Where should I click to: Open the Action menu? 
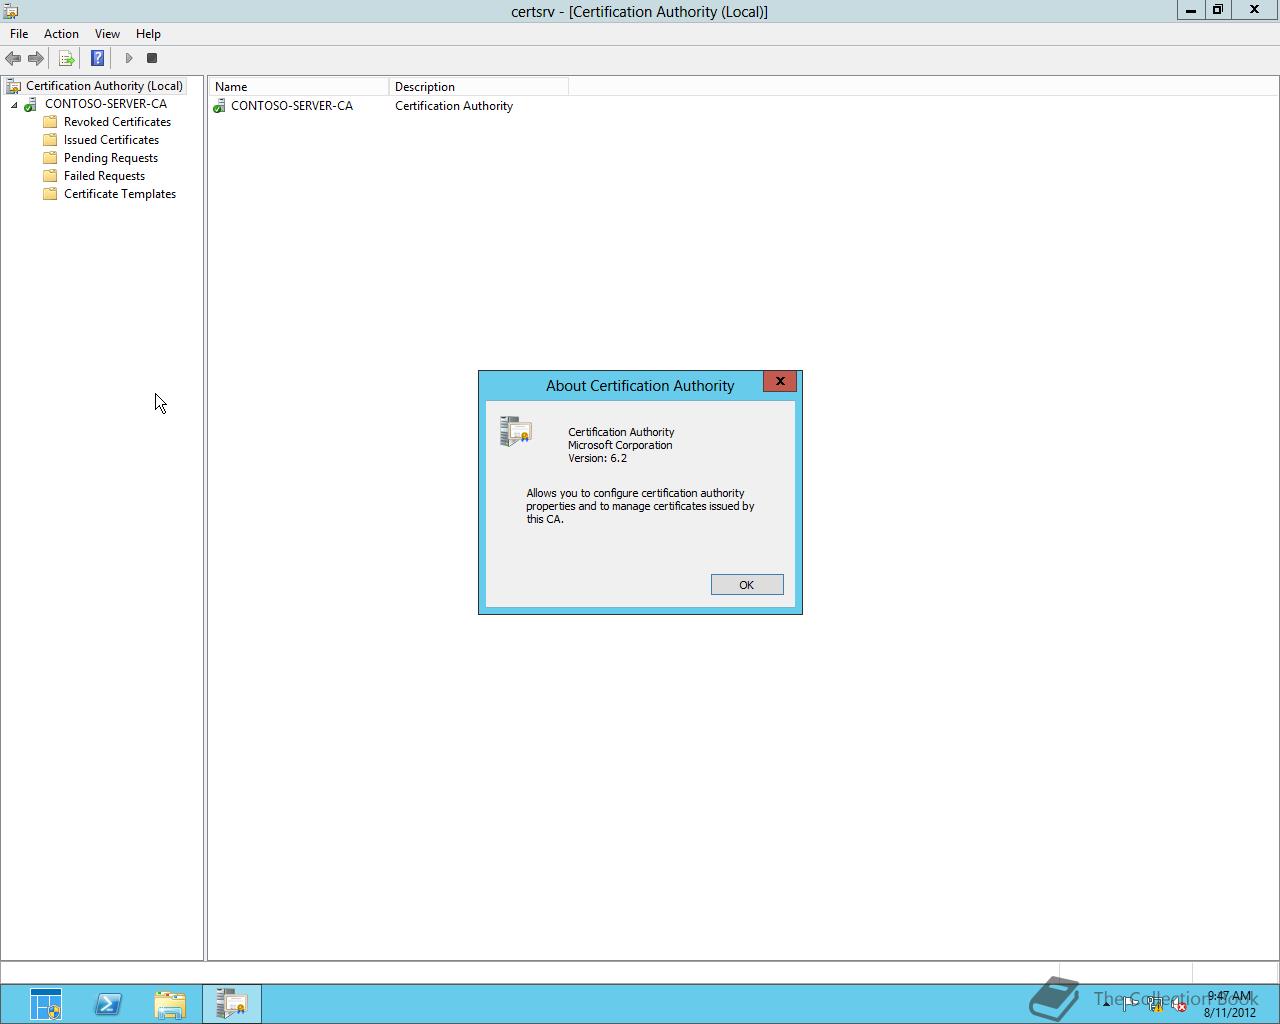(x=61, y=34)
